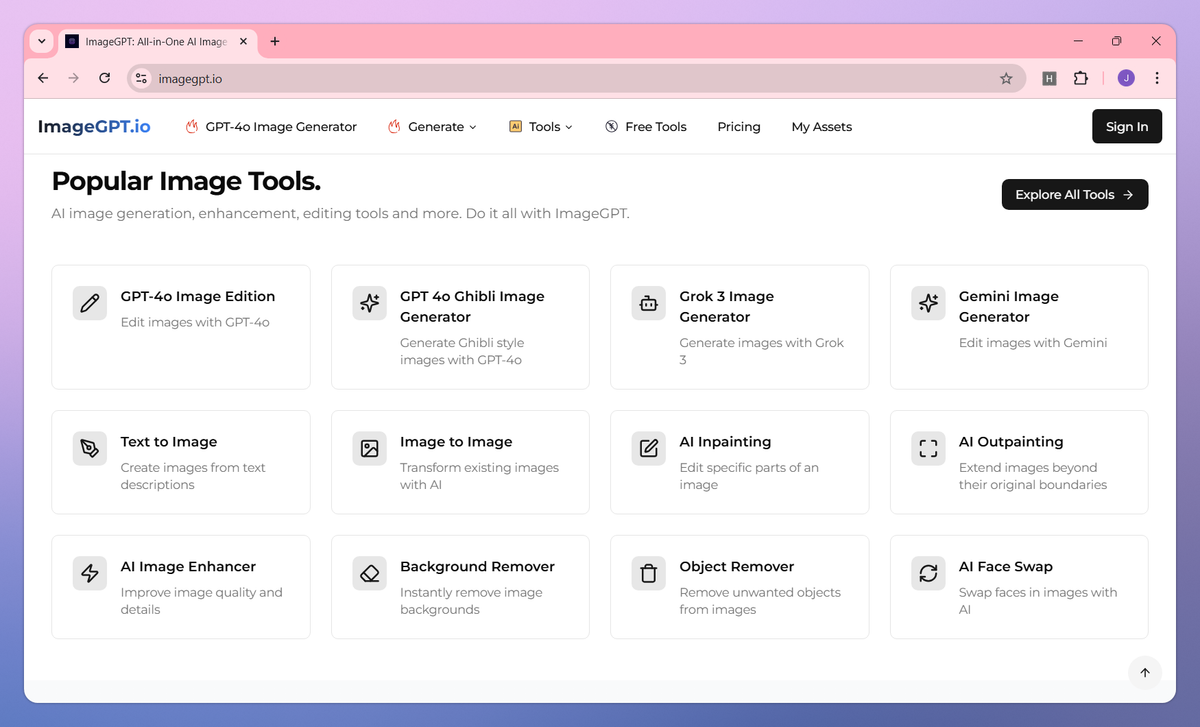Click the Ghibli Image Generator sparkles icon
This screenshot has width=1200, height=727.
[x=369, y=303]
